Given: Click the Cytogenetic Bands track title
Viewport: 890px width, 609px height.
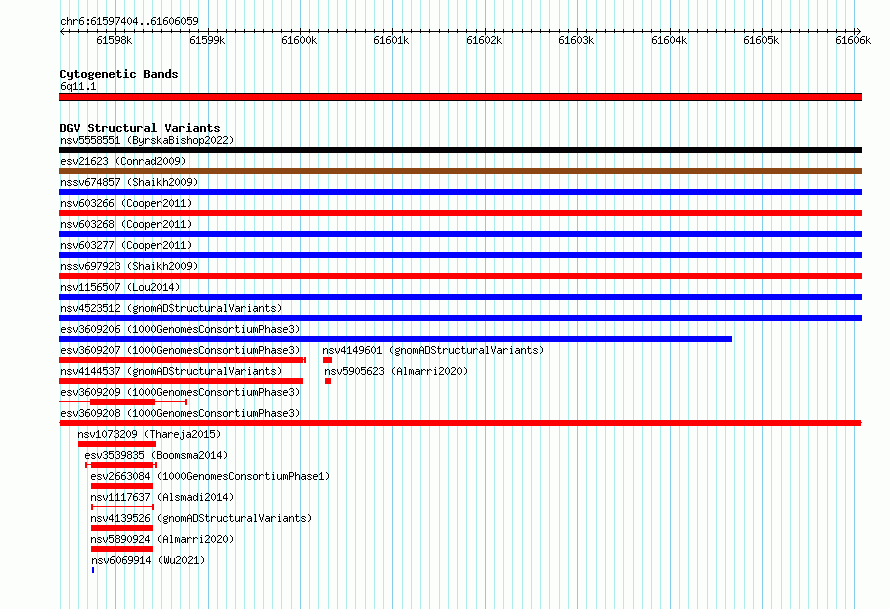Looking at the screenshot, I should click(119, 74).
